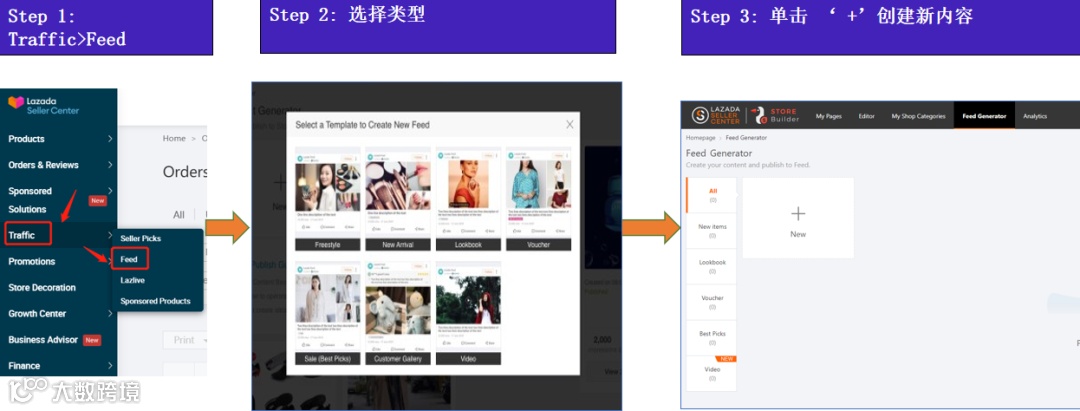Select the All category tab

tap(712, 195)
